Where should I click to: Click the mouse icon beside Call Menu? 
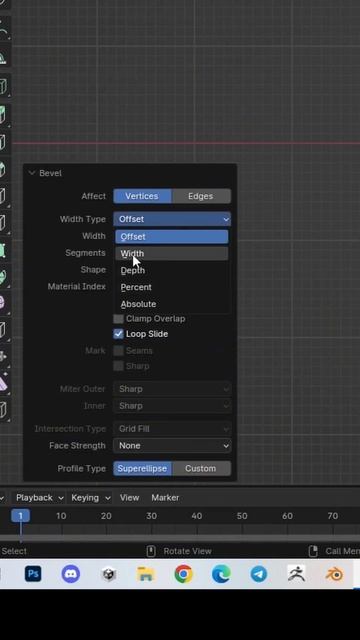[x=313, y=551]
